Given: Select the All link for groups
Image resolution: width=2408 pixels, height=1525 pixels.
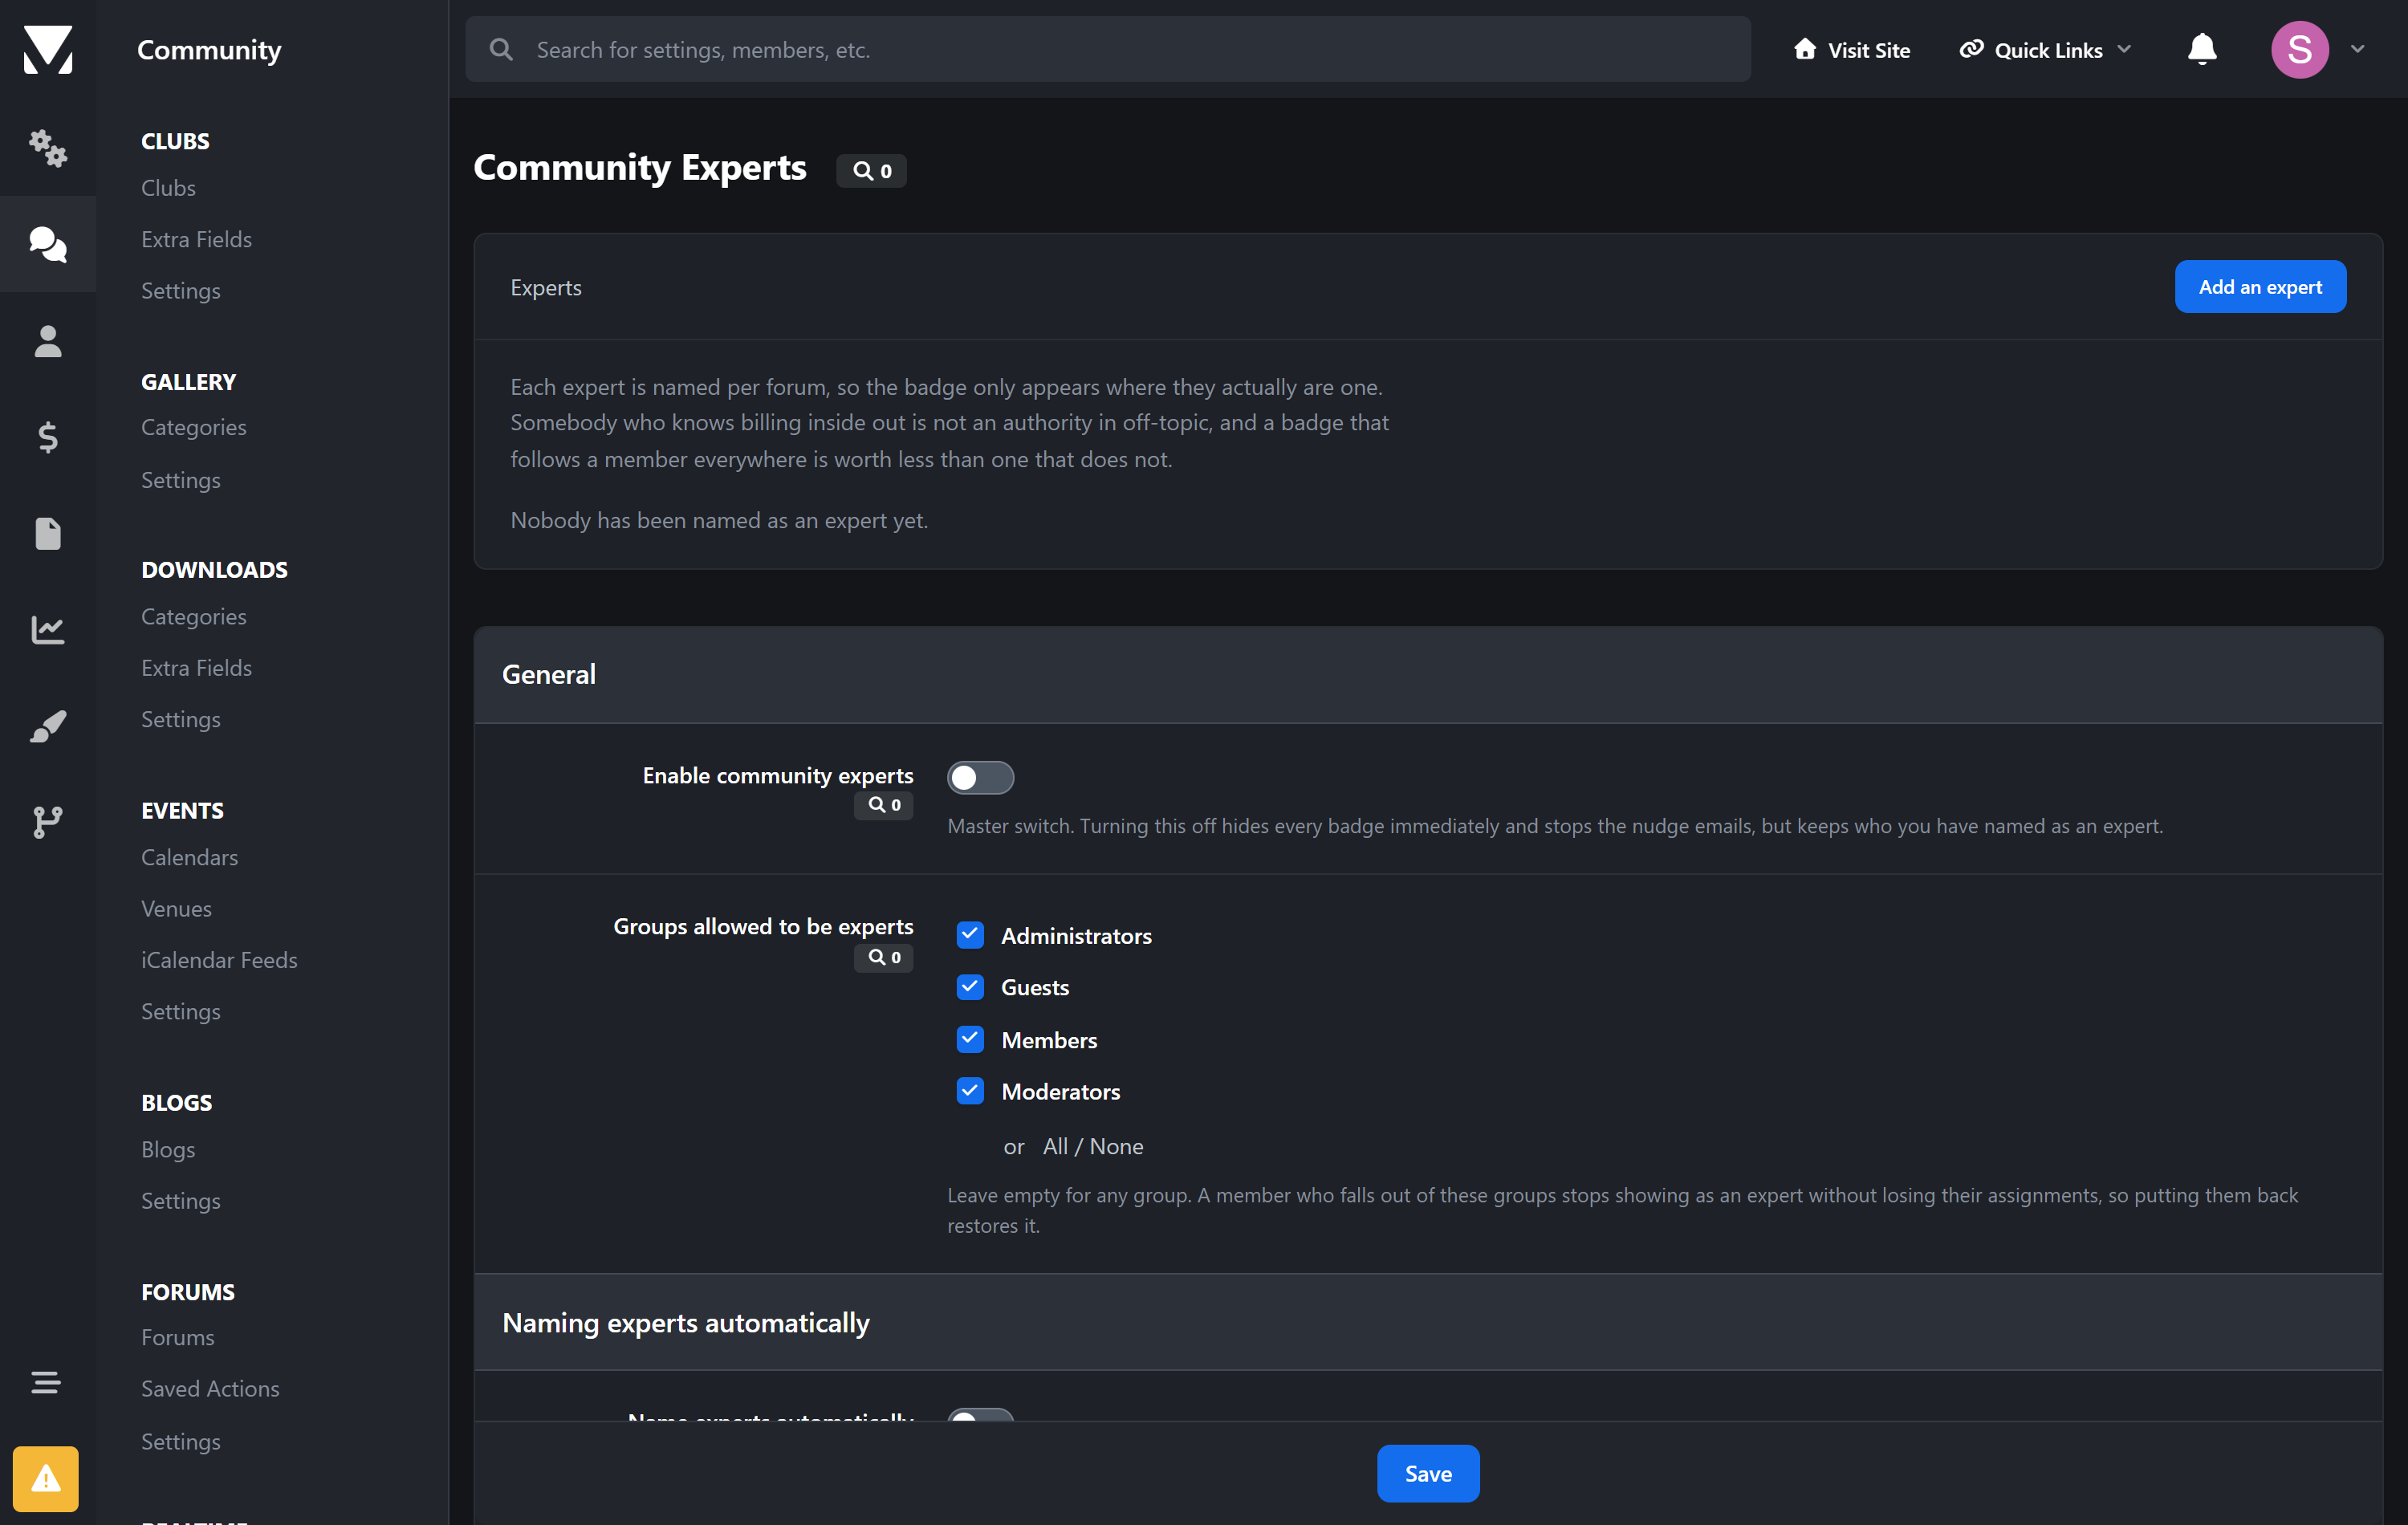Looking at the screenshot, I should pyautogui.click(x=1055, y=1147).
